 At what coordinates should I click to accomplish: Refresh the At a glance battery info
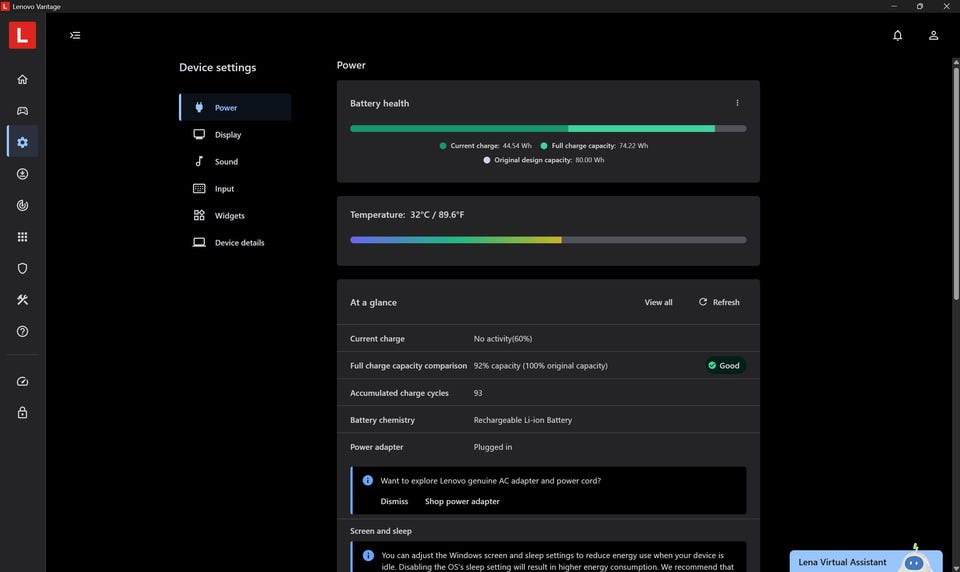(719, 302)
